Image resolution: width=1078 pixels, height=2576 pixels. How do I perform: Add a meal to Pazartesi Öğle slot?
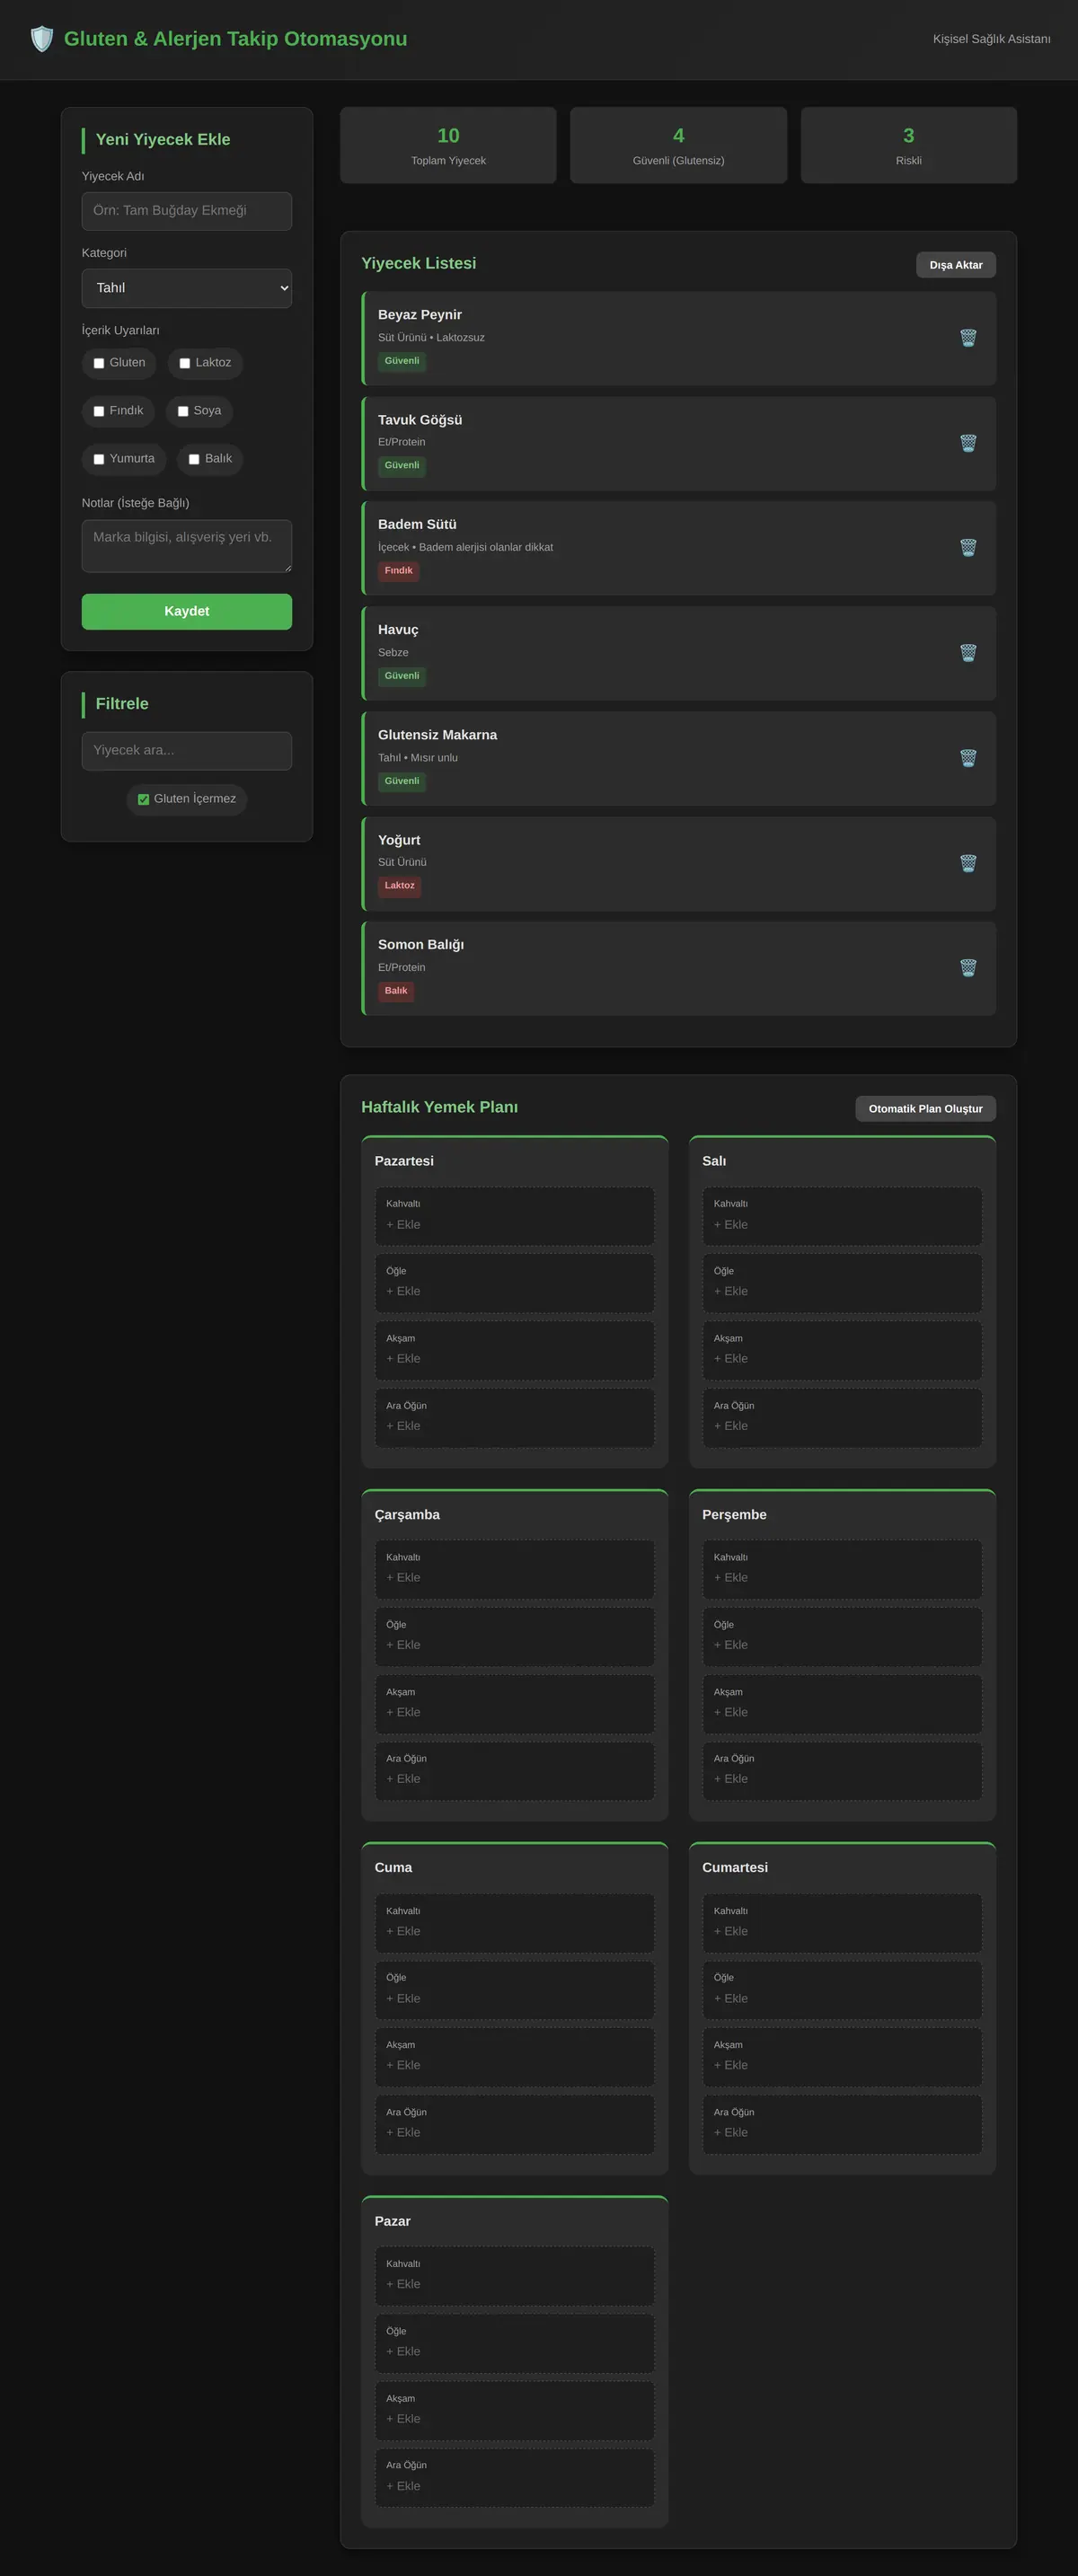point(515,1283)
